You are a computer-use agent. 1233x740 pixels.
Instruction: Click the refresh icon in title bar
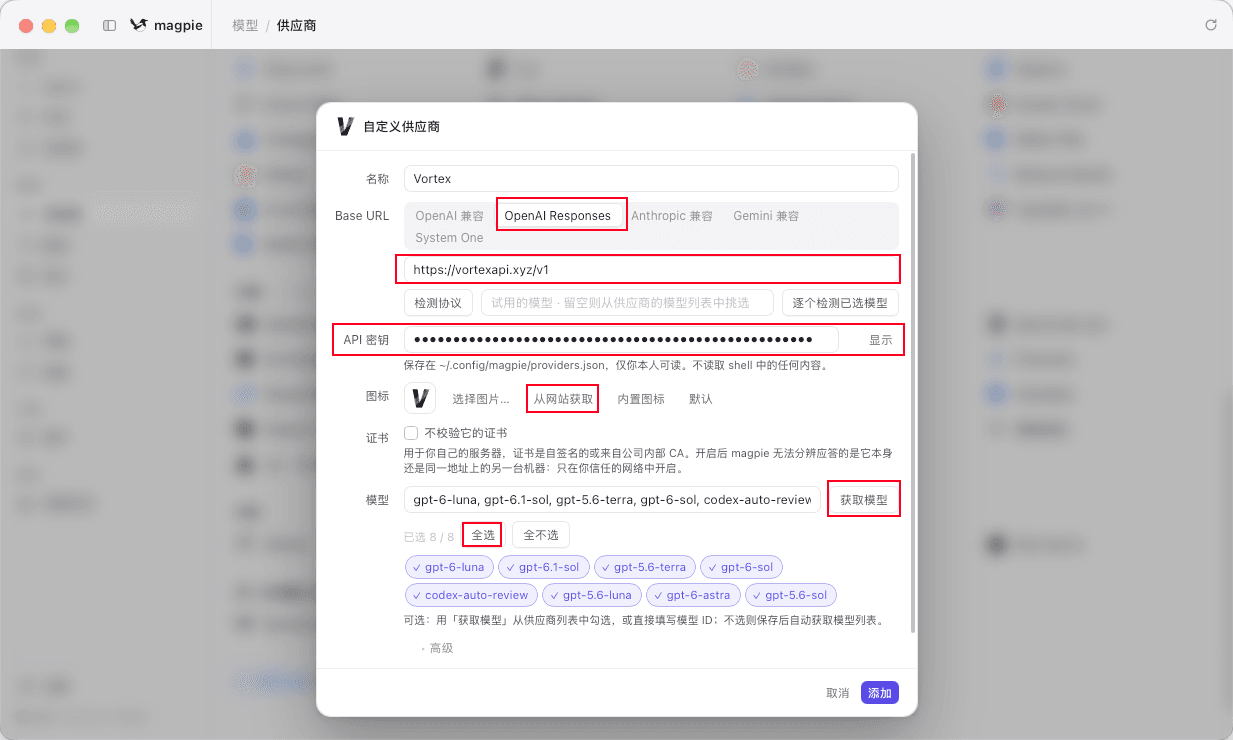(1211, 25)
